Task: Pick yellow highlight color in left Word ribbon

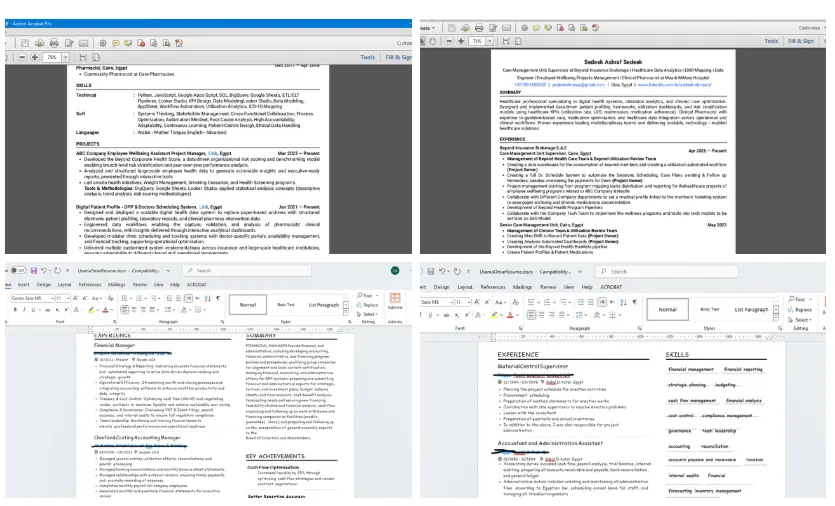Action: (91, 310)
